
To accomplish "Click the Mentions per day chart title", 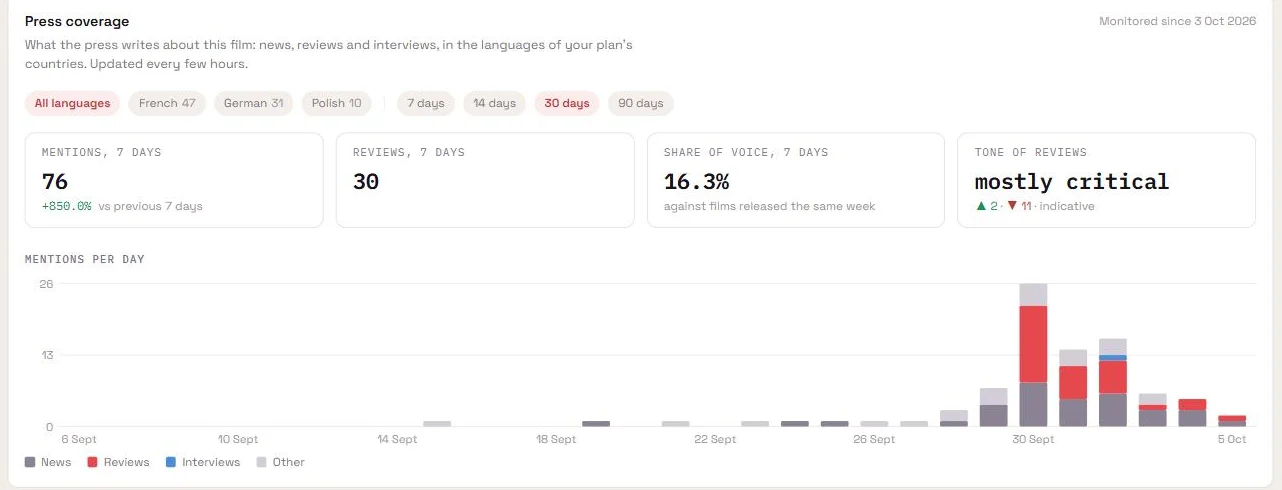I will [85, 259].
